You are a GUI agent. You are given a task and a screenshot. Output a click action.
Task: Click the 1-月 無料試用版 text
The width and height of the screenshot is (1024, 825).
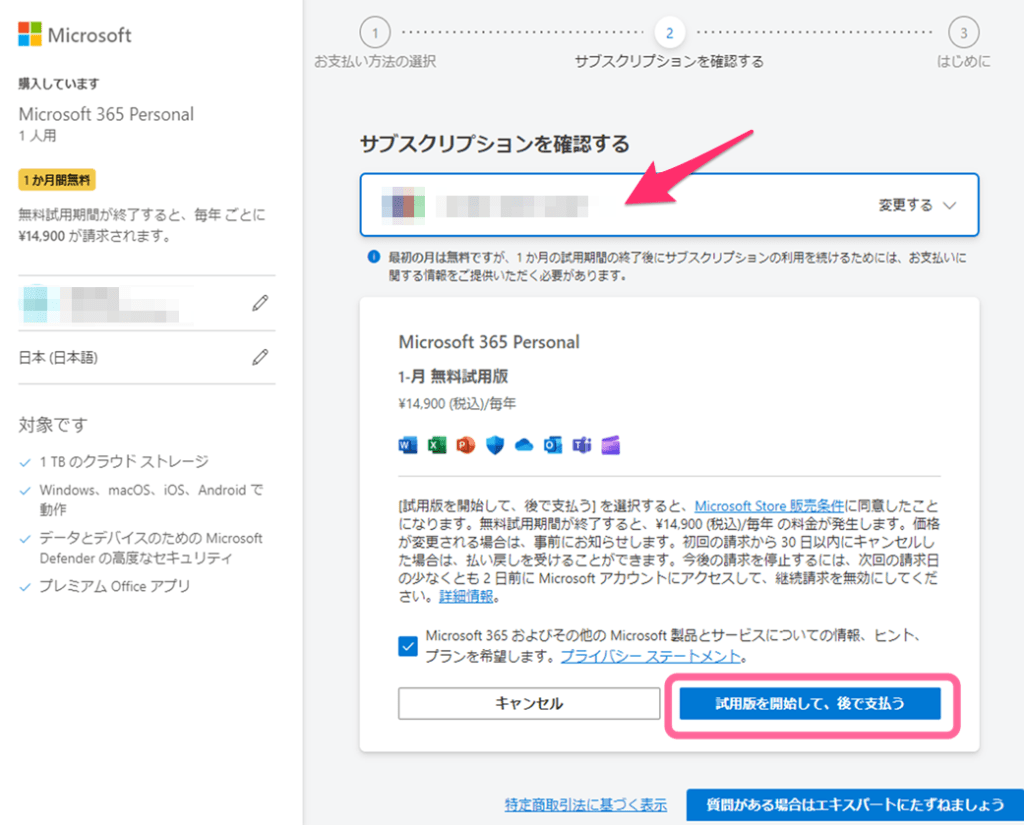click(x=453, y=376)
